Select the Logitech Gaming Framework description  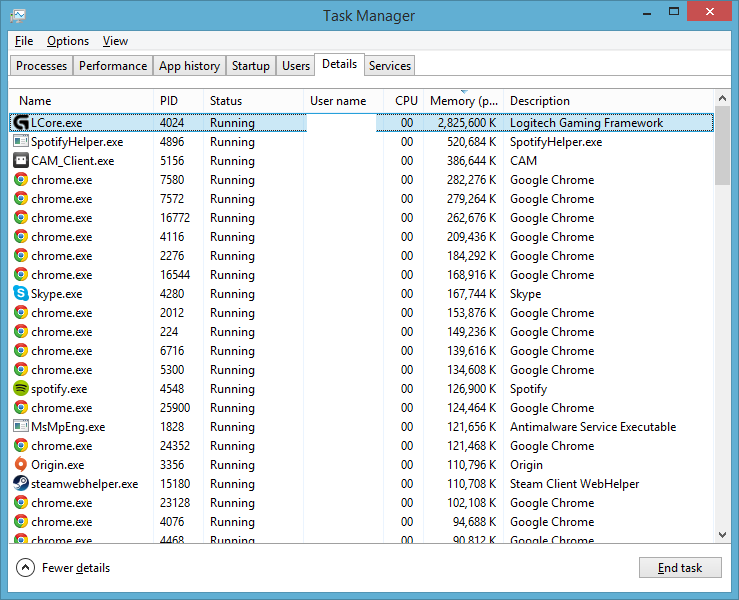586,123
